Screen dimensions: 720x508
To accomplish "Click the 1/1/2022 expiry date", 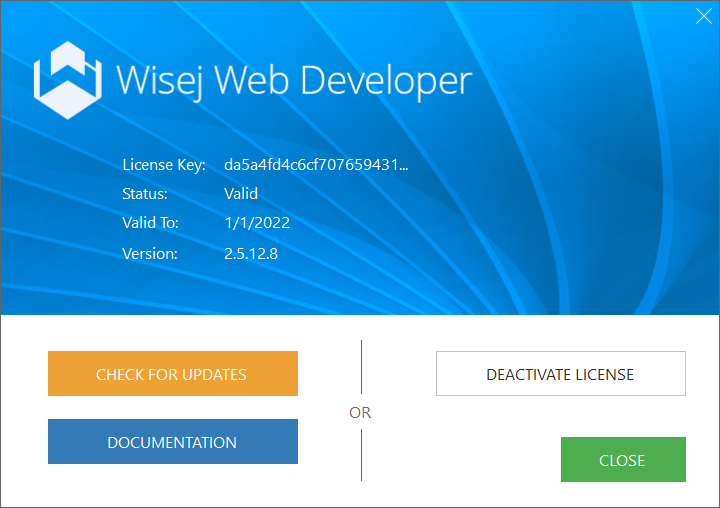I will click(x=257, y=223).
